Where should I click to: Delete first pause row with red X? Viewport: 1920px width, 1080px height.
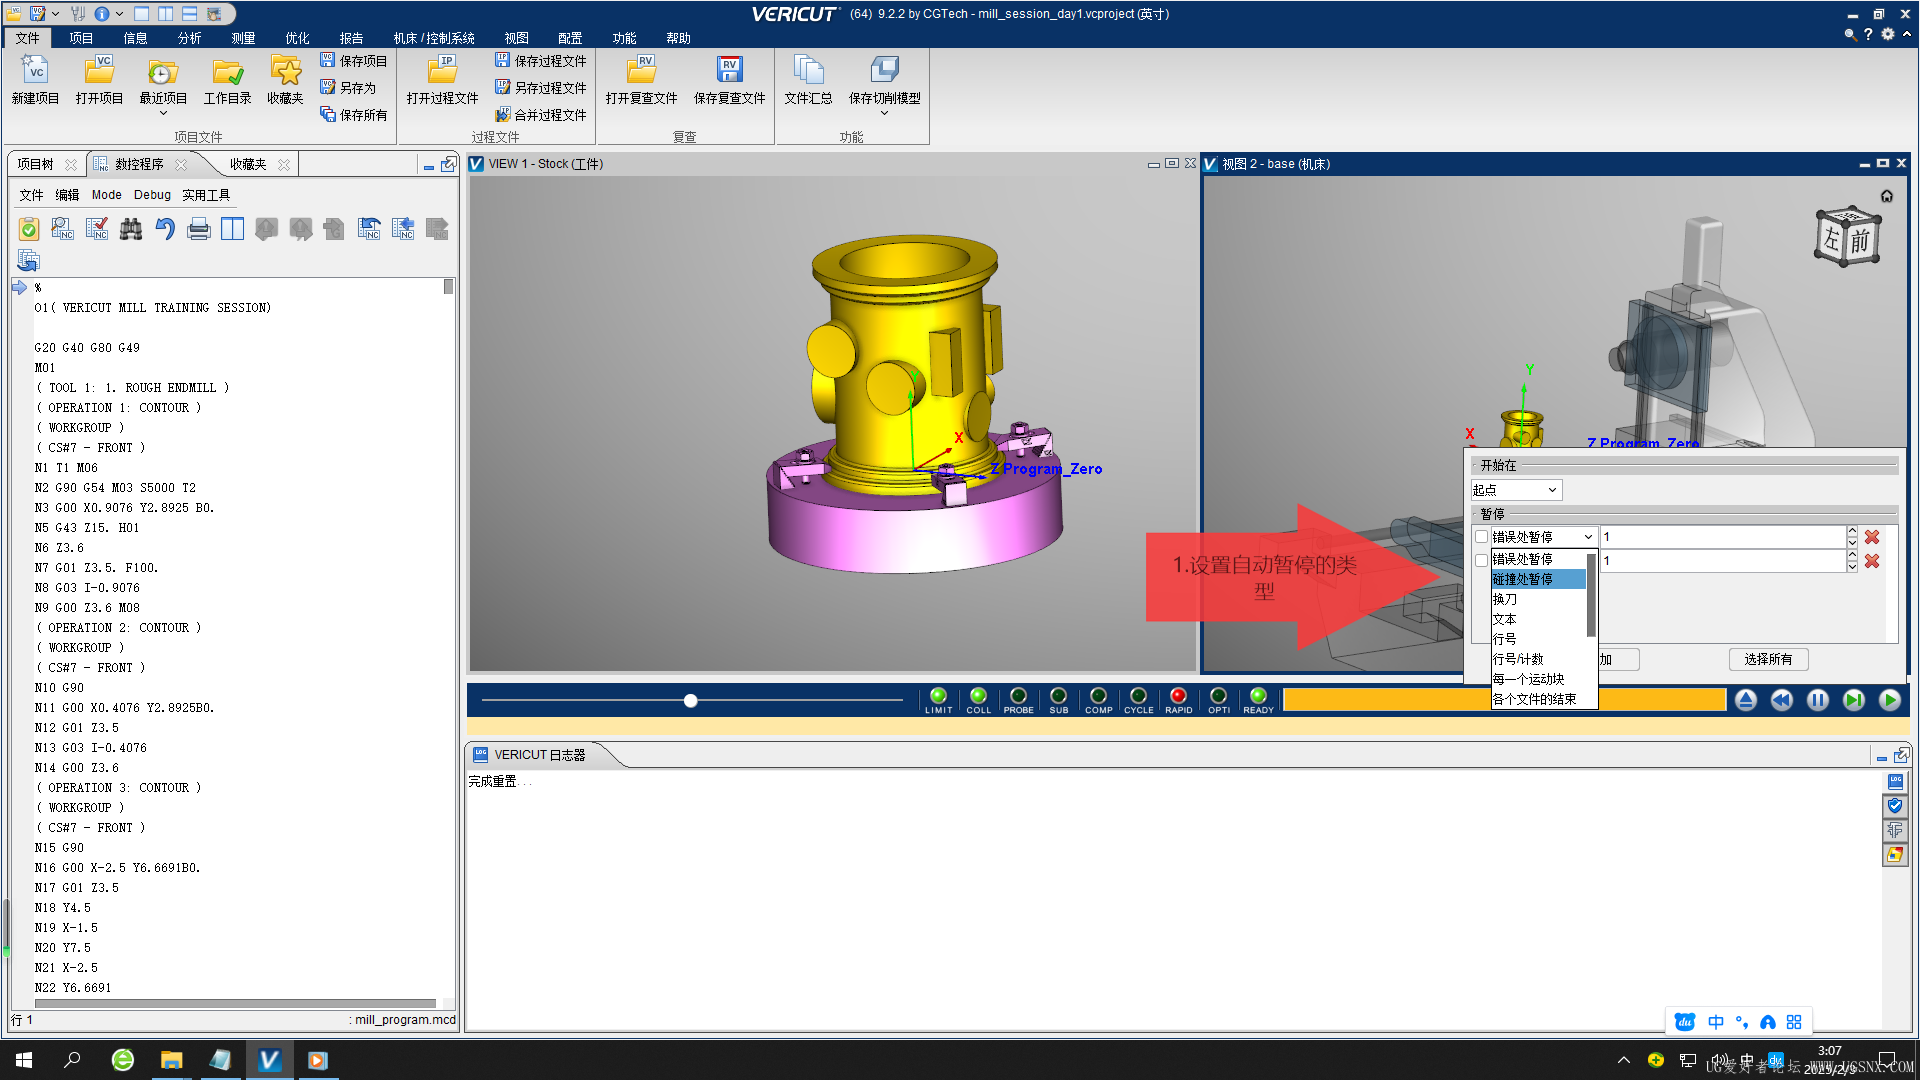pos(1872,537)
